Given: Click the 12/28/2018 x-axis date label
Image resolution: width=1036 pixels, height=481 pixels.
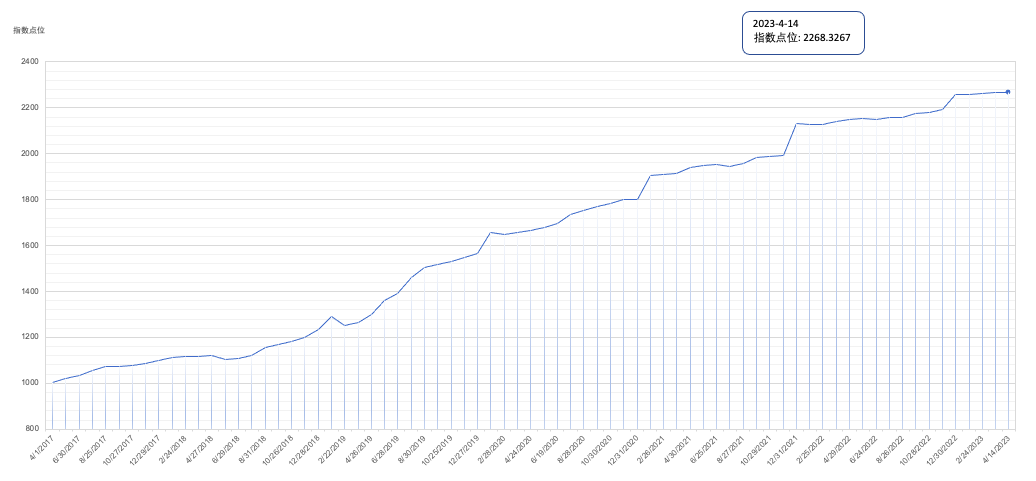Looking at the screenshot, I should (305, 449).
